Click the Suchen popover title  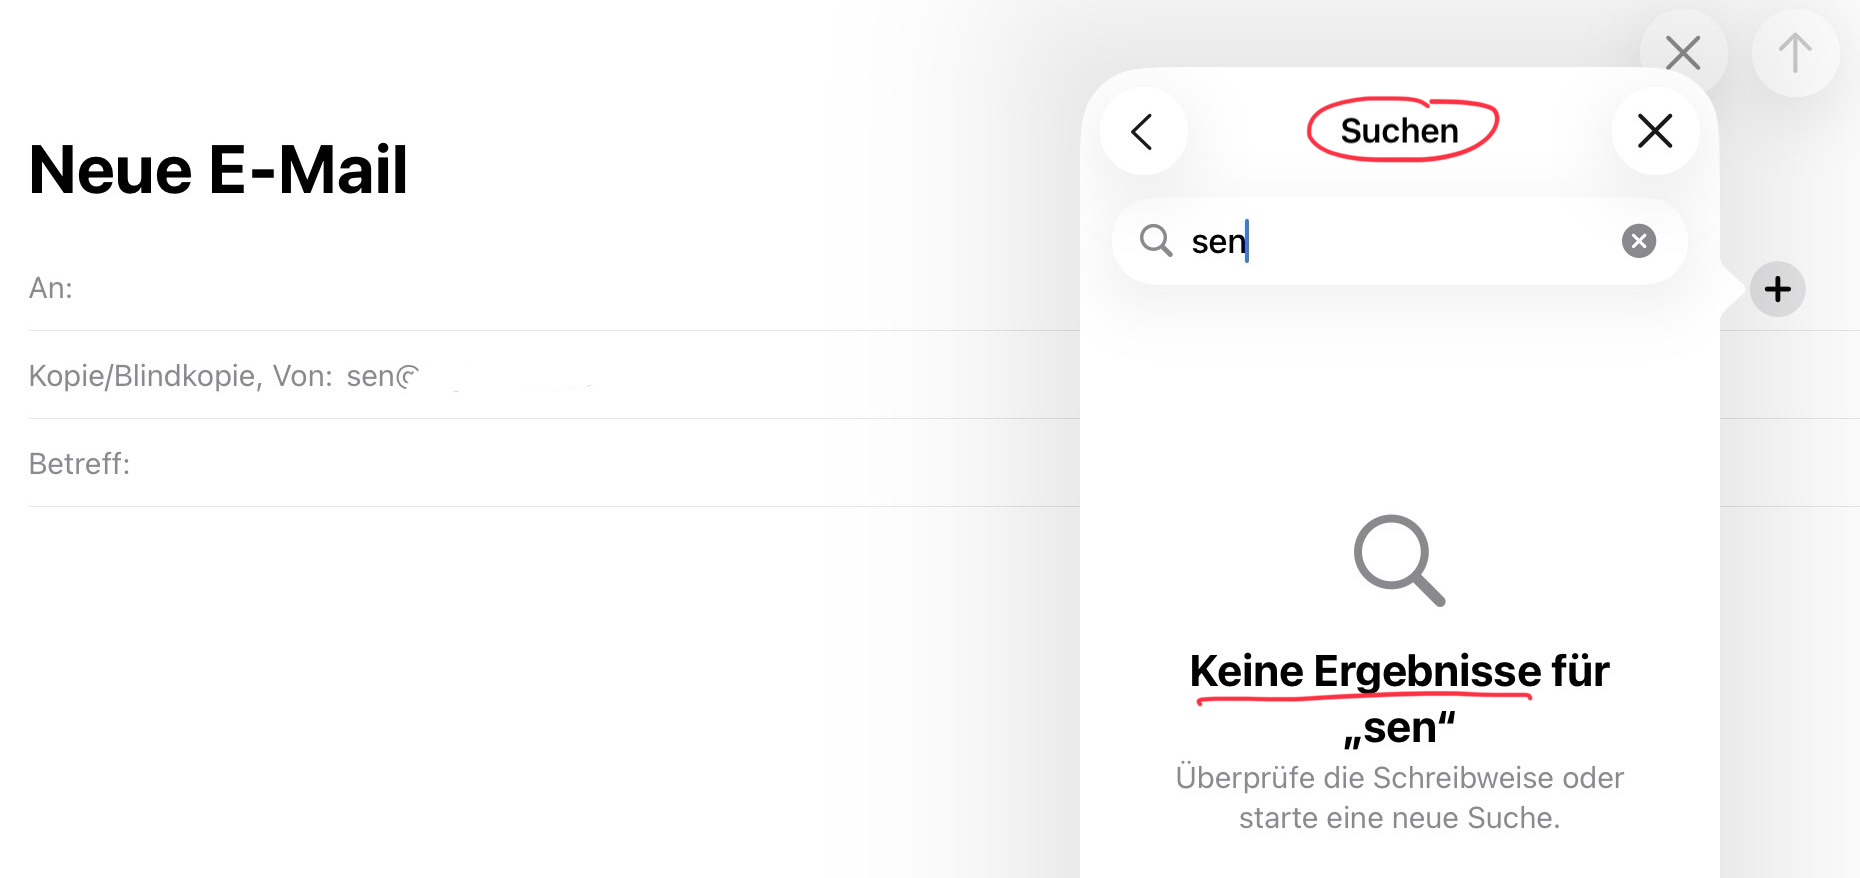point(1399,131)
